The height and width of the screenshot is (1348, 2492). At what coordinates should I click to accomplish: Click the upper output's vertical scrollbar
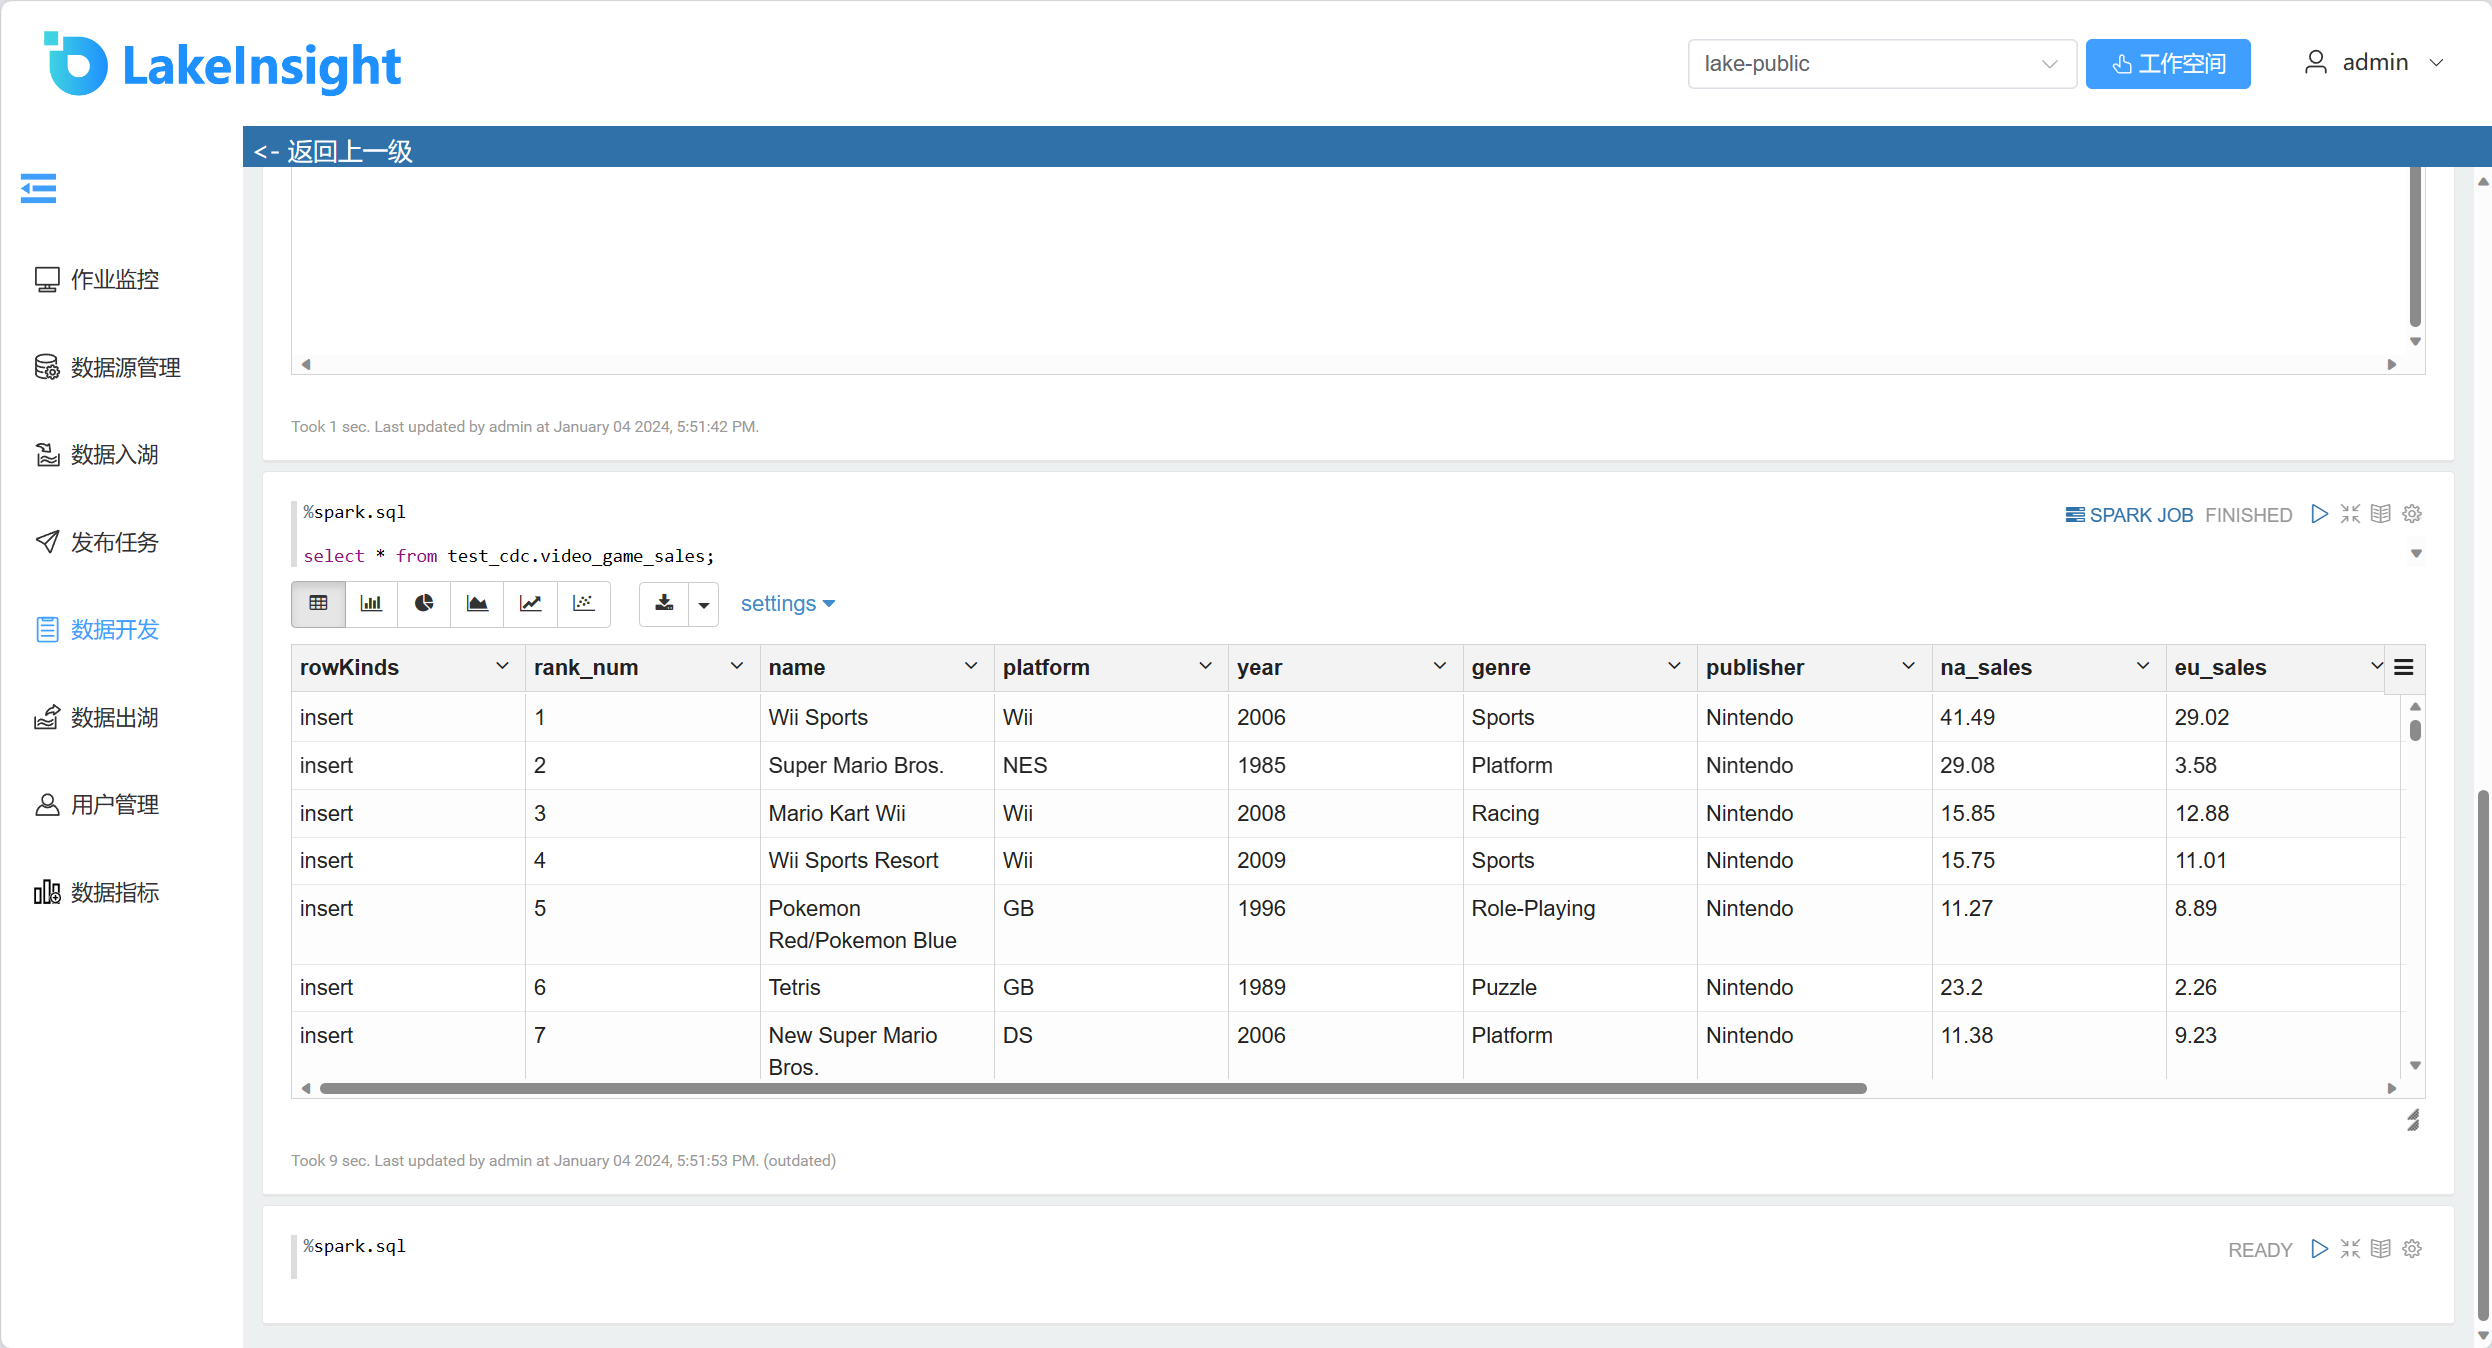[2415, 248]
